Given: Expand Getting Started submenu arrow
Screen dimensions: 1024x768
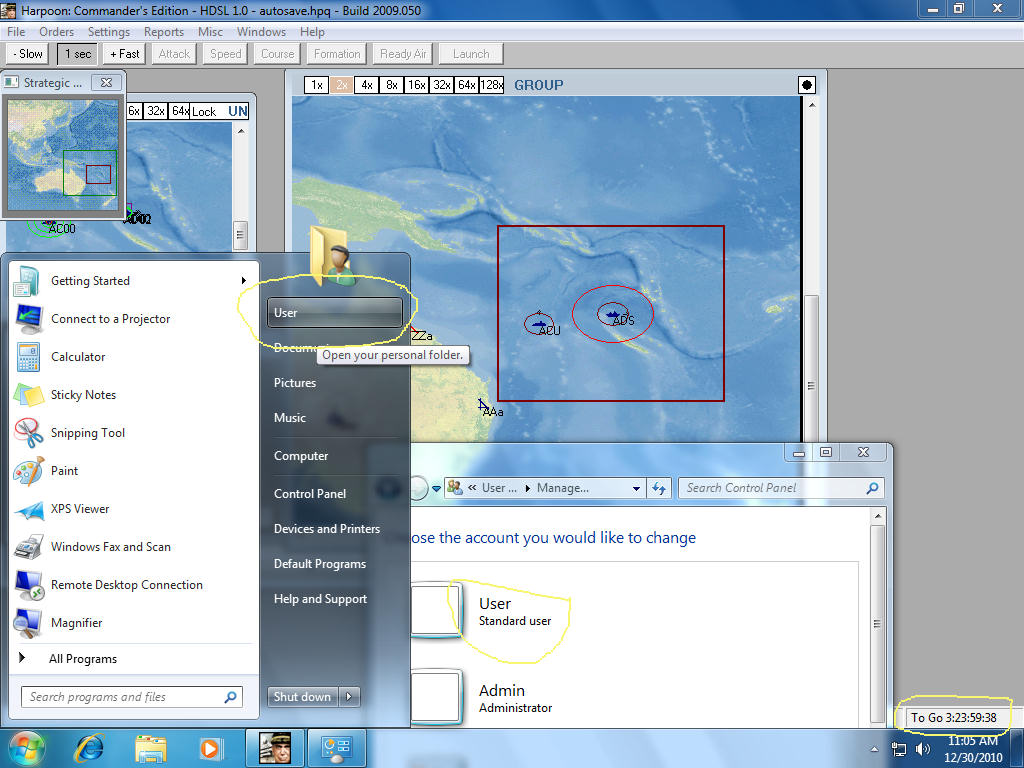Looking at the screenshot, I should [244, 281].
